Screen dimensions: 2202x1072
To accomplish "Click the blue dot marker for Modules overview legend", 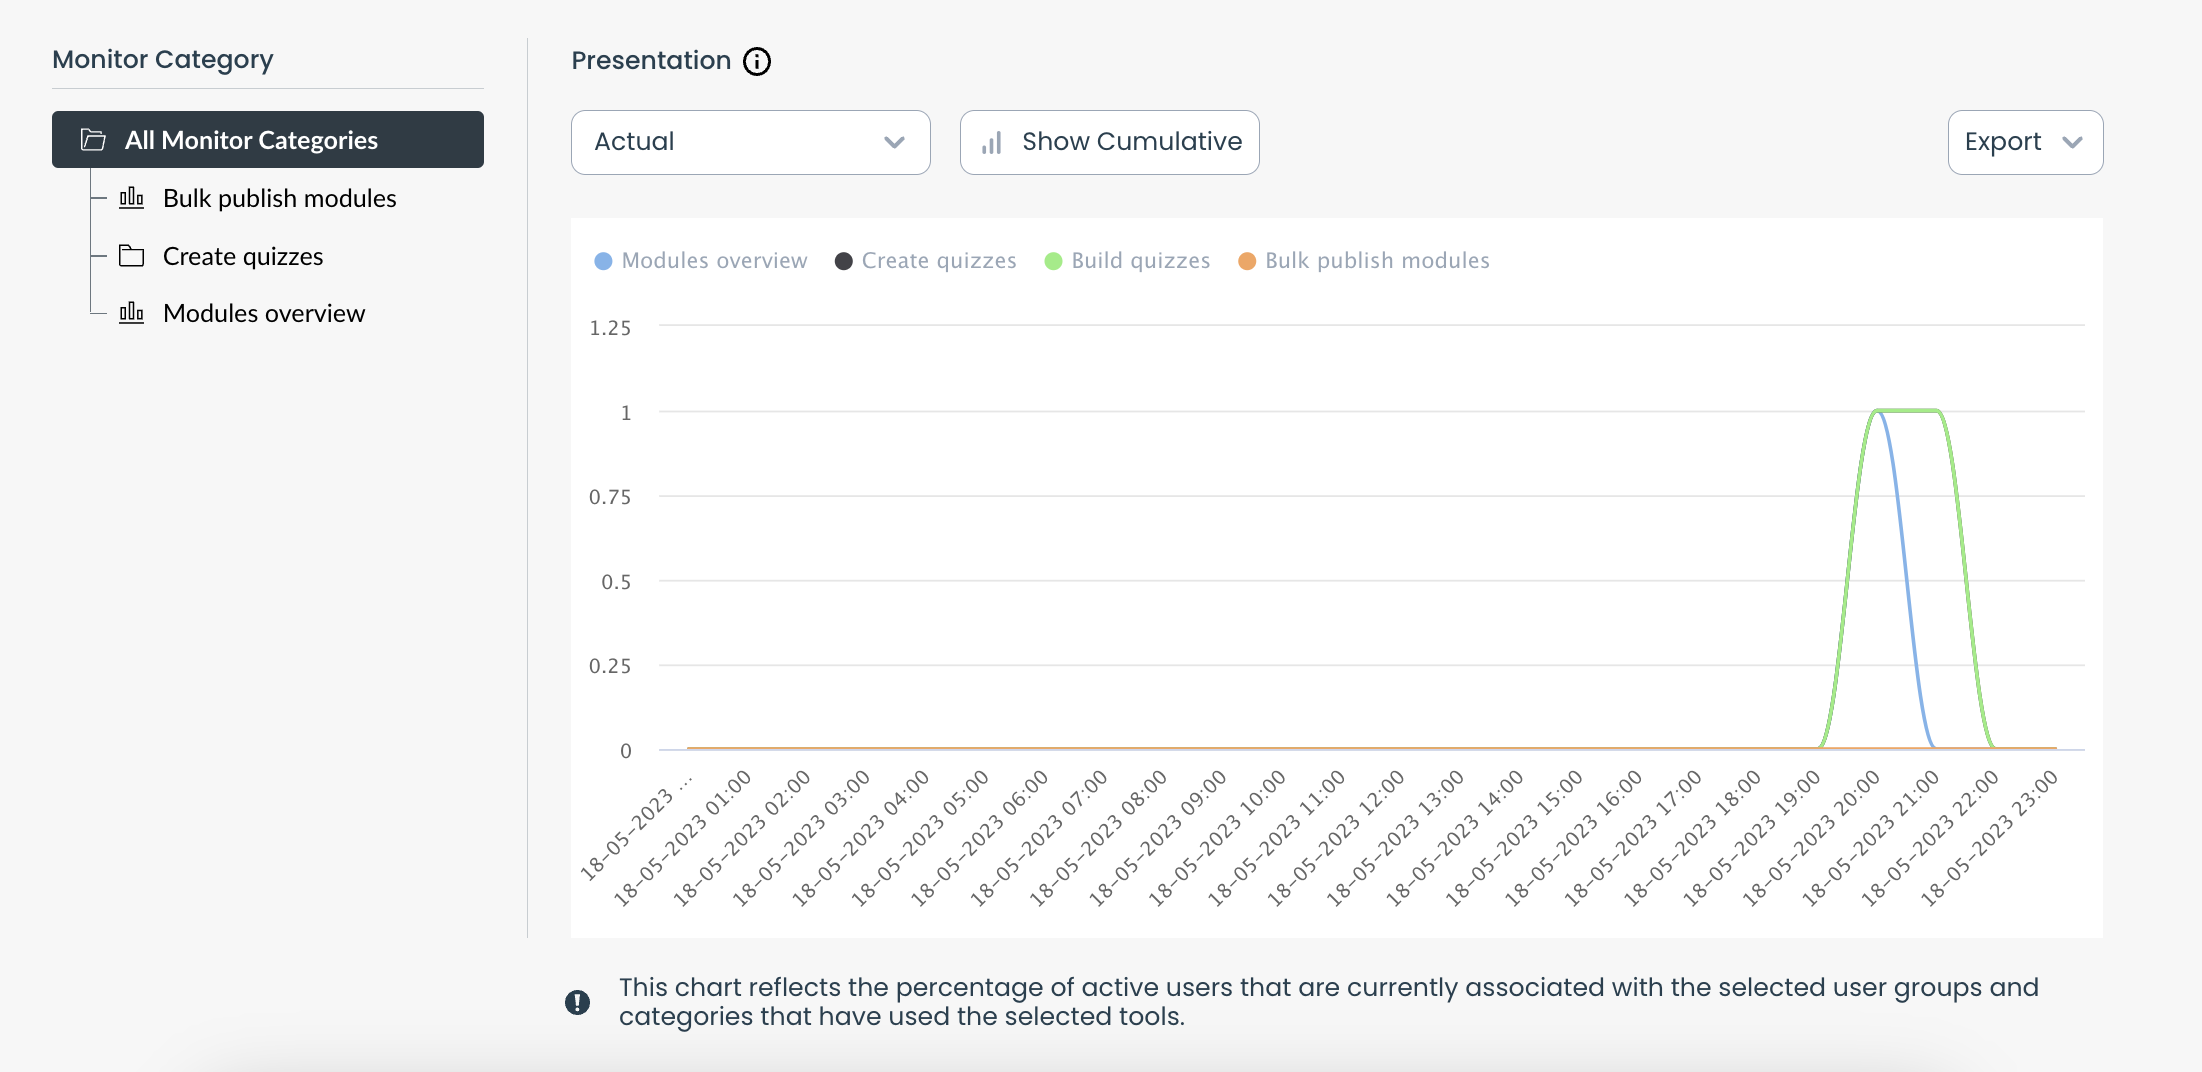I will pyautogui.click(x=603, y=260).
